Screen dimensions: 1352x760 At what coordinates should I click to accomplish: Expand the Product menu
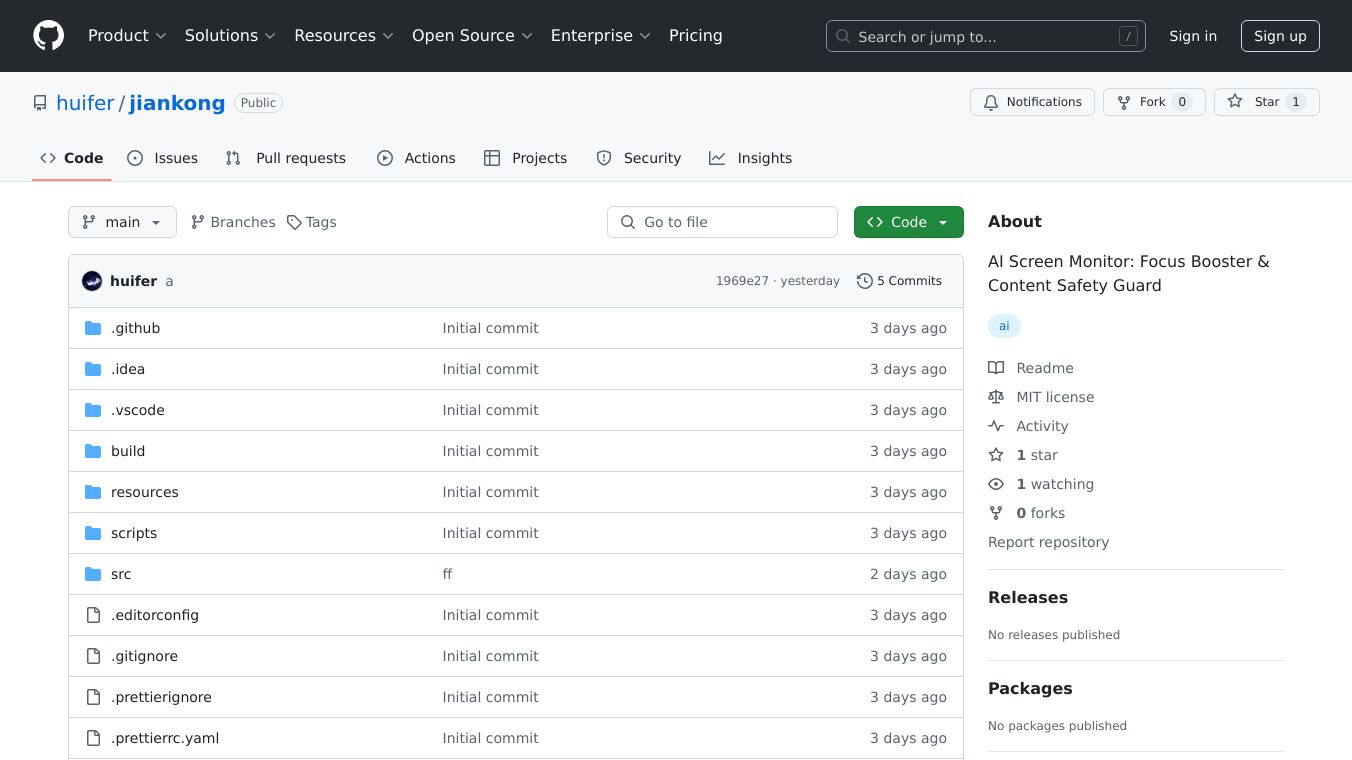[x=127, y=36]
